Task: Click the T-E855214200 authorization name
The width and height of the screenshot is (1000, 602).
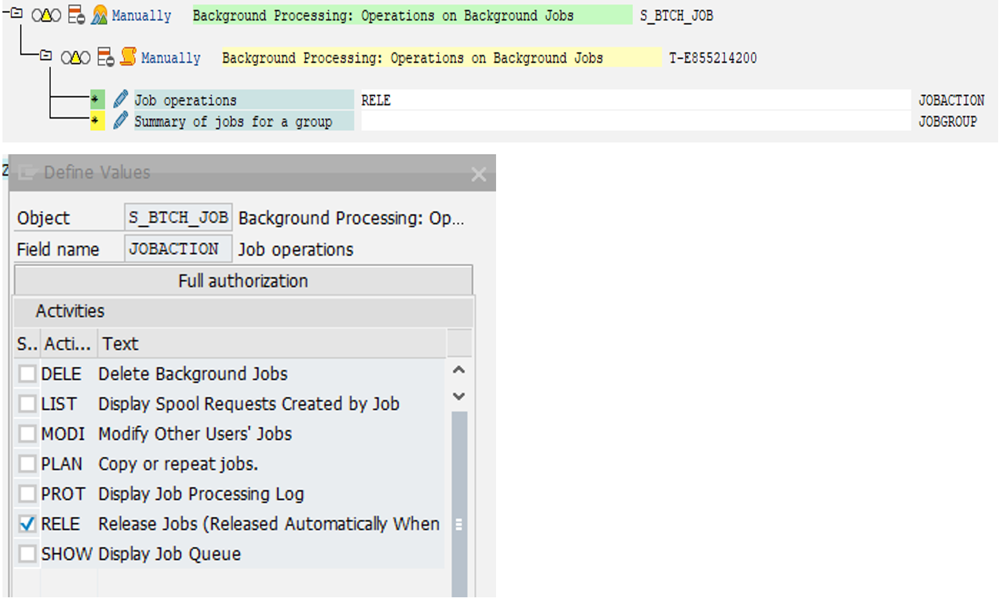Action: point(713,58)
